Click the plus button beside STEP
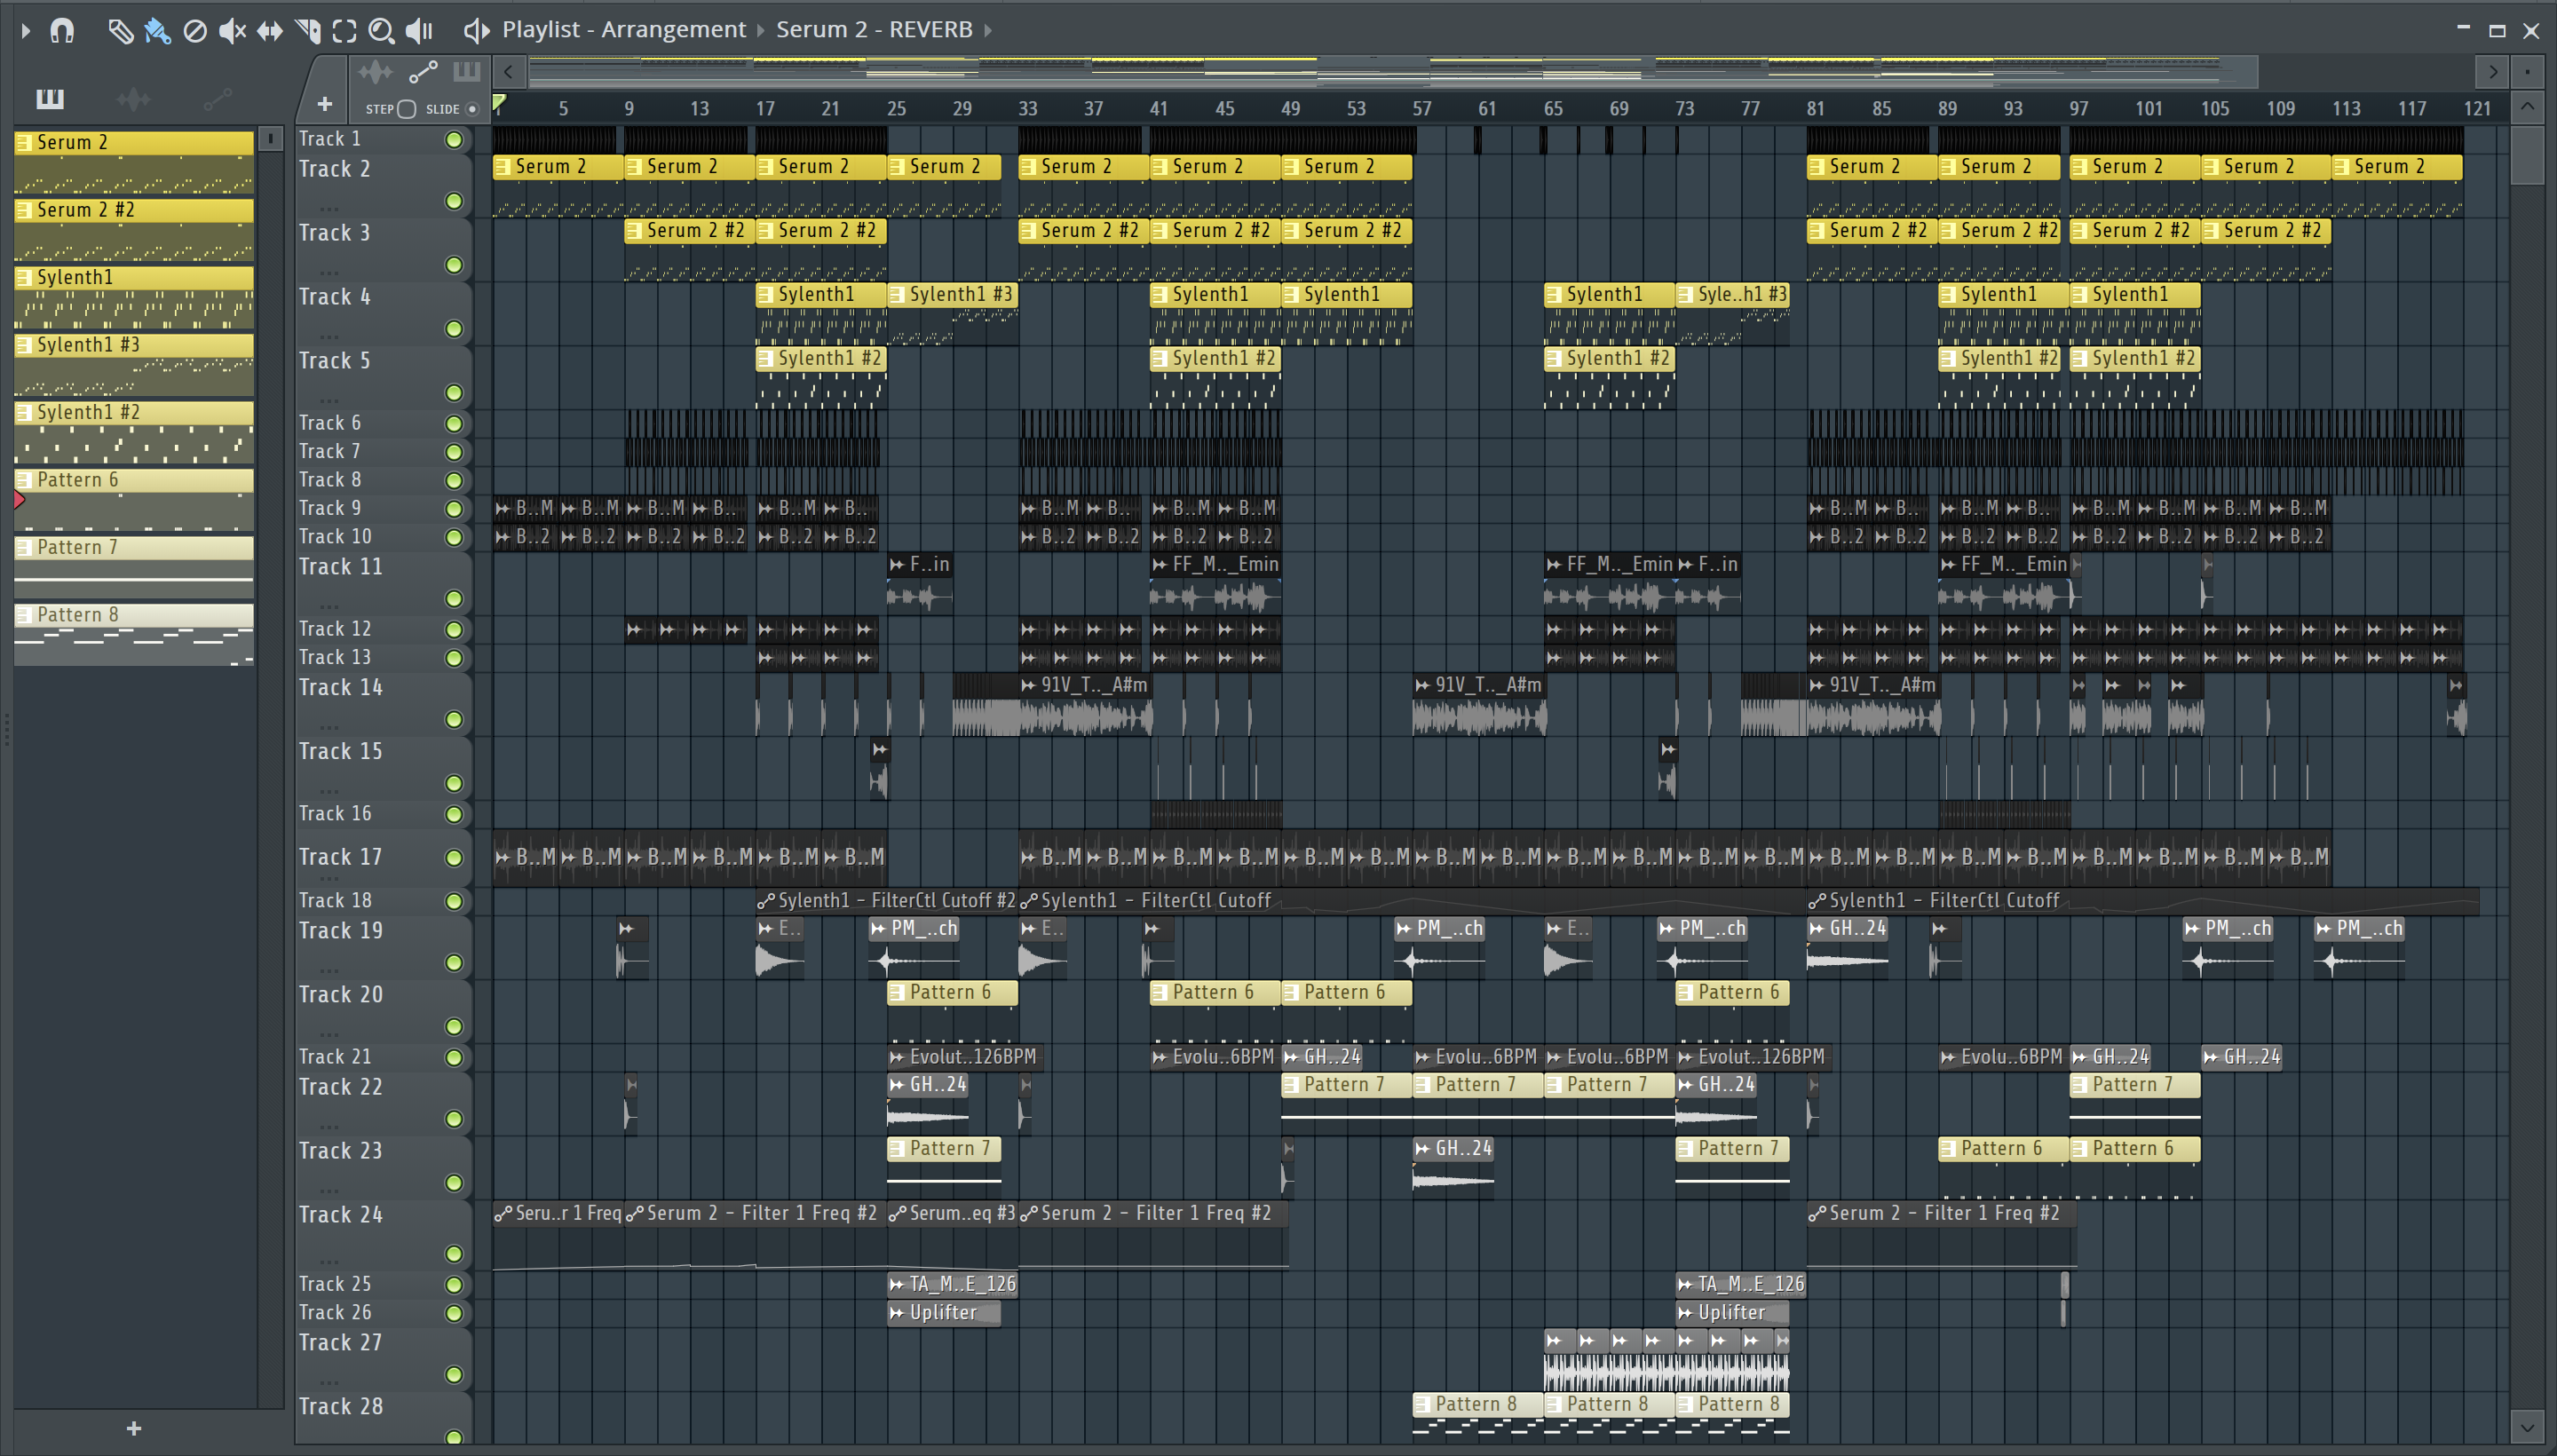The height and width of the screenshot is (1456, 2557). click(x=324, y=104)
